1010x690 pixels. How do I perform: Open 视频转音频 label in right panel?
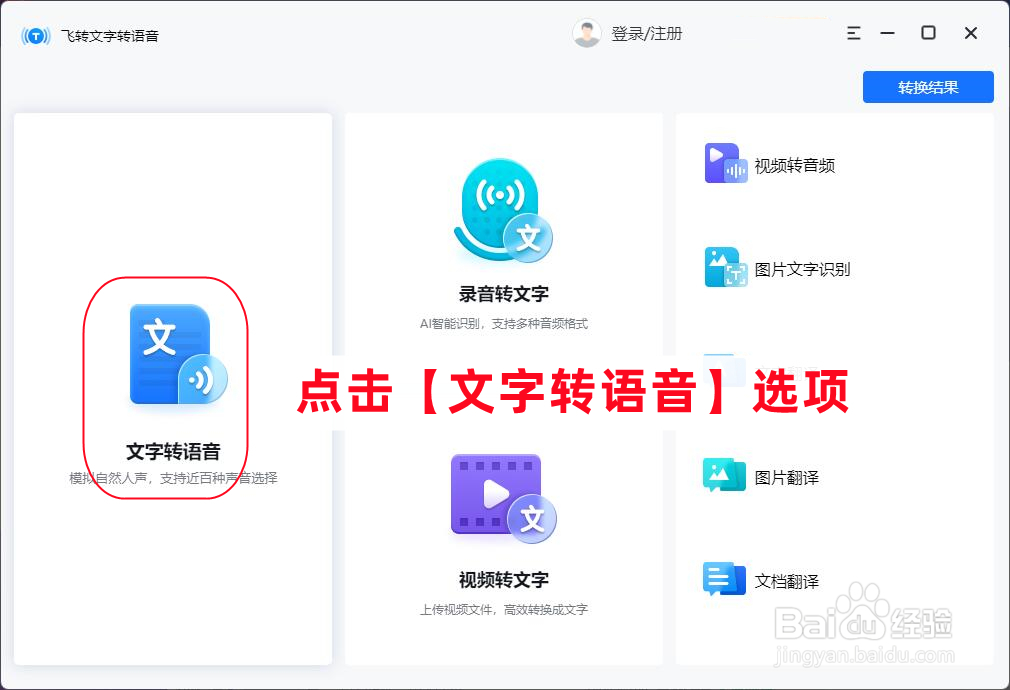pyautogui.click(x=795, y=166)
